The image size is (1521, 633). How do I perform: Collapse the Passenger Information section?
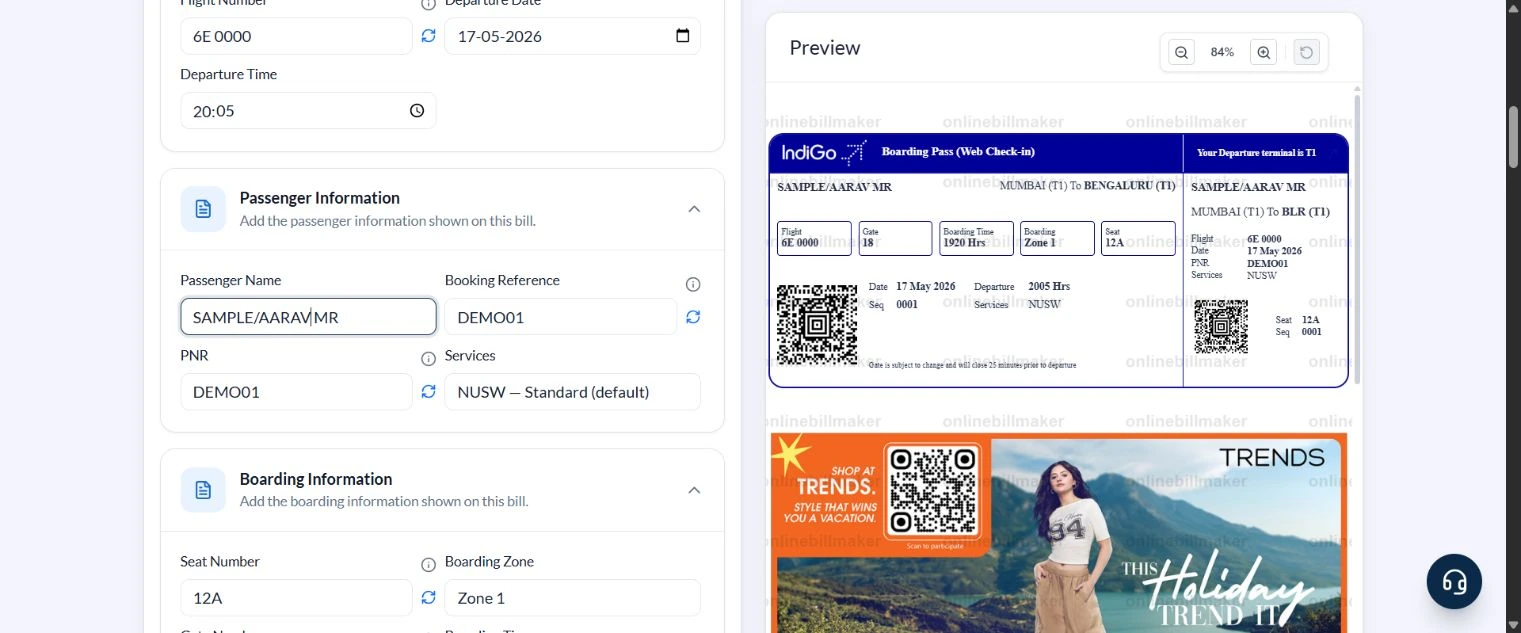point(694,209)
